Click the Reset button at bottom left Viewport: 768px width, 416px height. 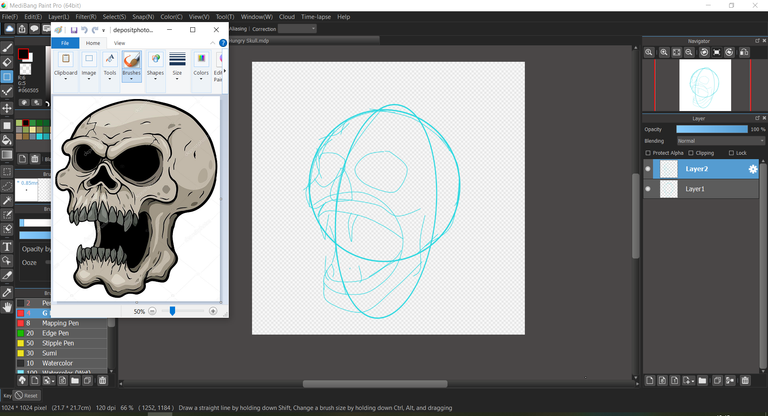[26, 395]
